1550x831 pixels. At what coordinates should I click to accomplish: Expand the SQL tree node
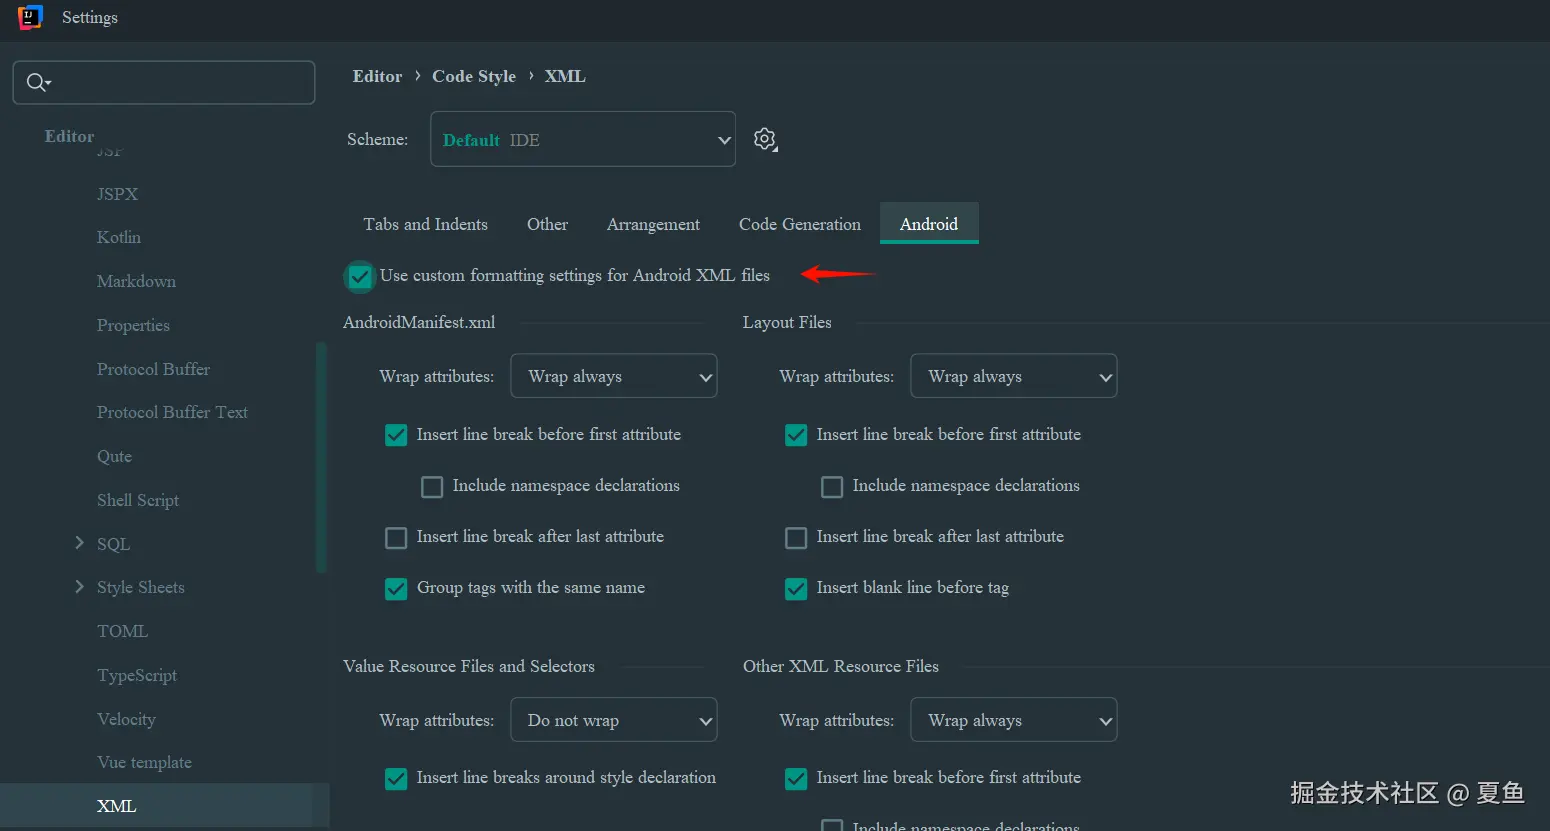80,543
